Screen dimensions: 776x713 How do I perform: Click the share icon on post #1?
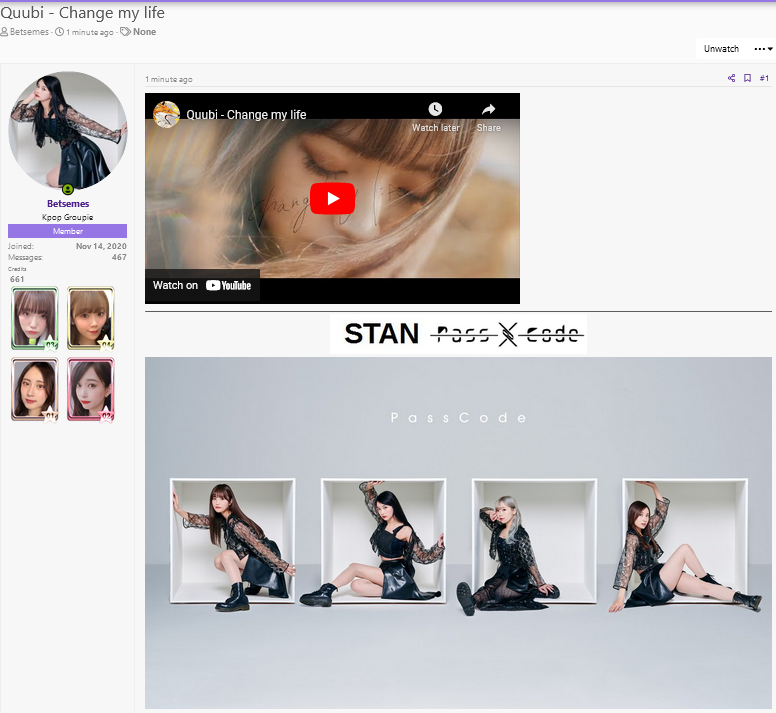tap(731, 78)
